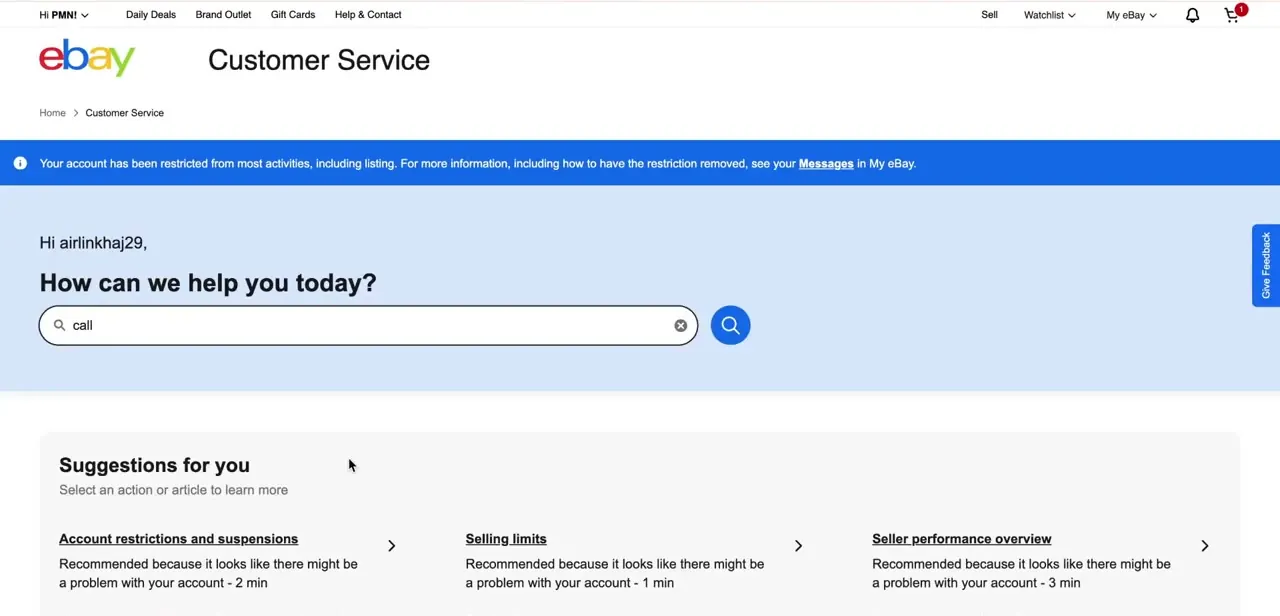
Task: Expand the Hi PMN account dropdown
Action: (x=64, y=15)
